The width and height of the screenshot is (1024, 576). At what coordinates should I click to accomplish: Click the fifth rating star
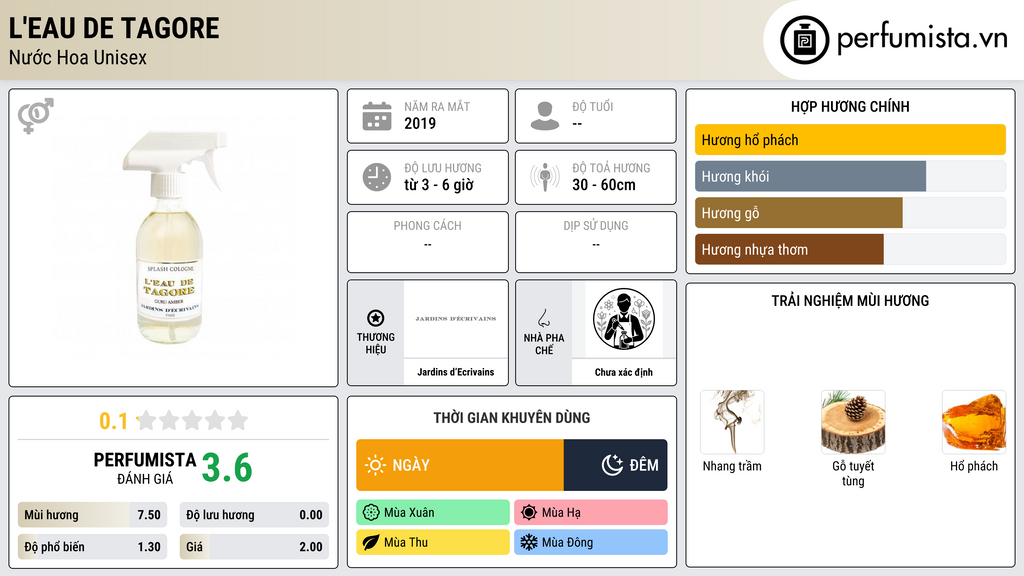click(x=238, y=420)
